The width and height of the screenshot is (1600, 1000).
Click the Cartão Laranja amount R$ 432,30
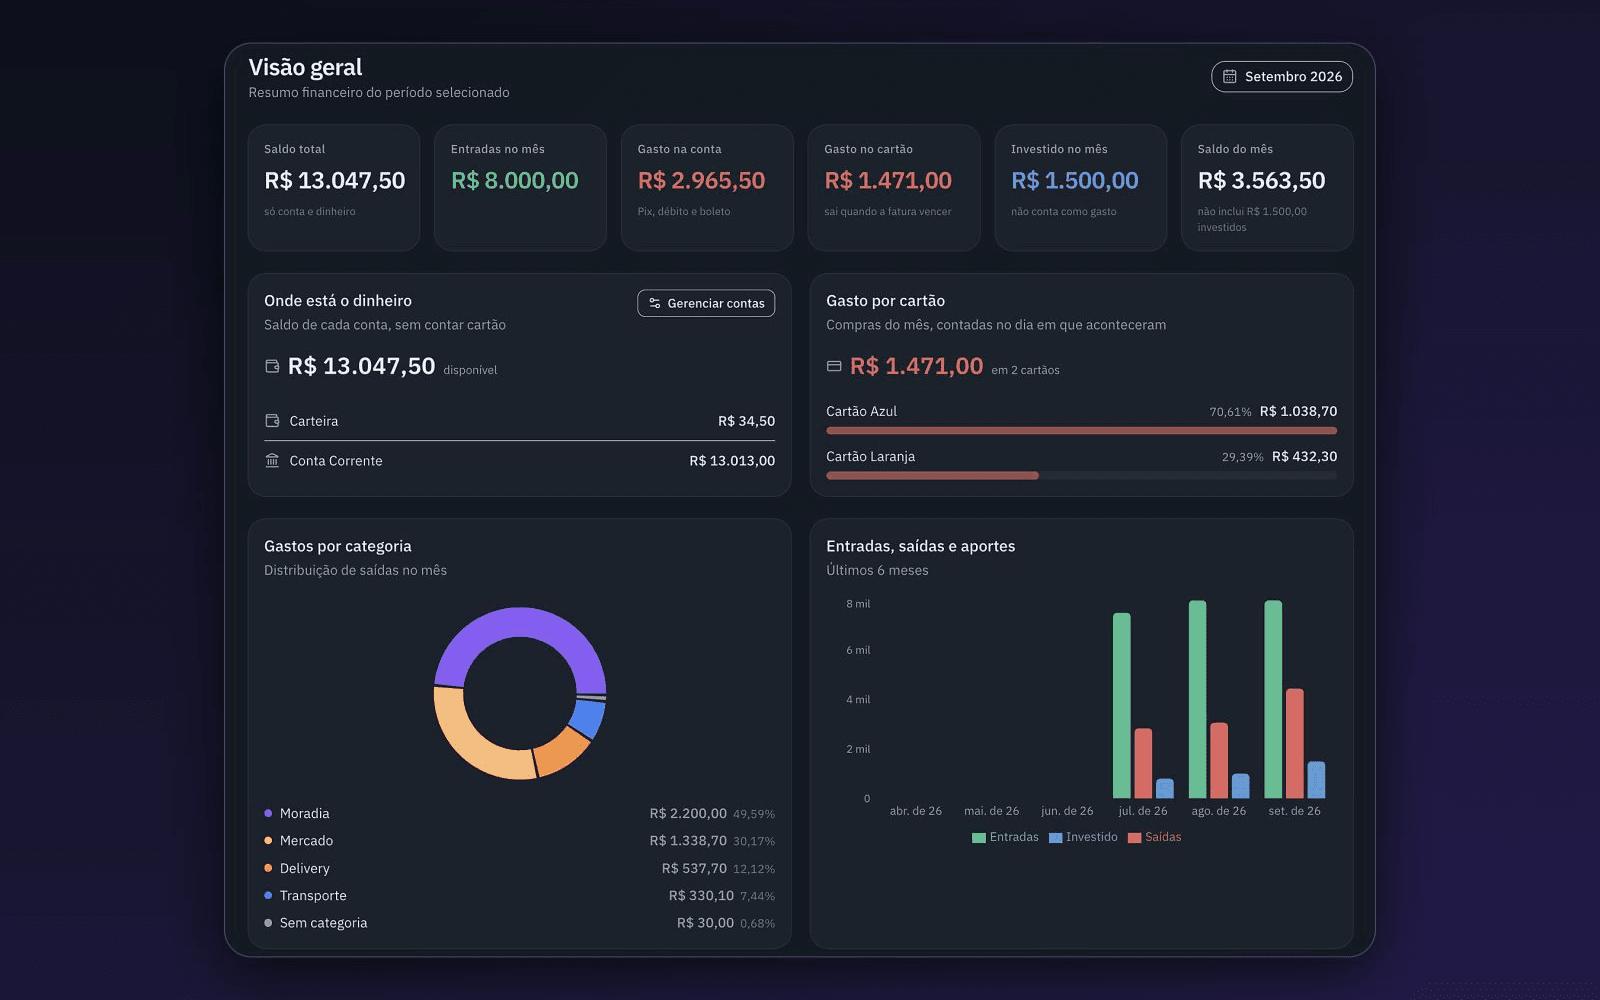pyautogui.click(x=1304, y=456)
